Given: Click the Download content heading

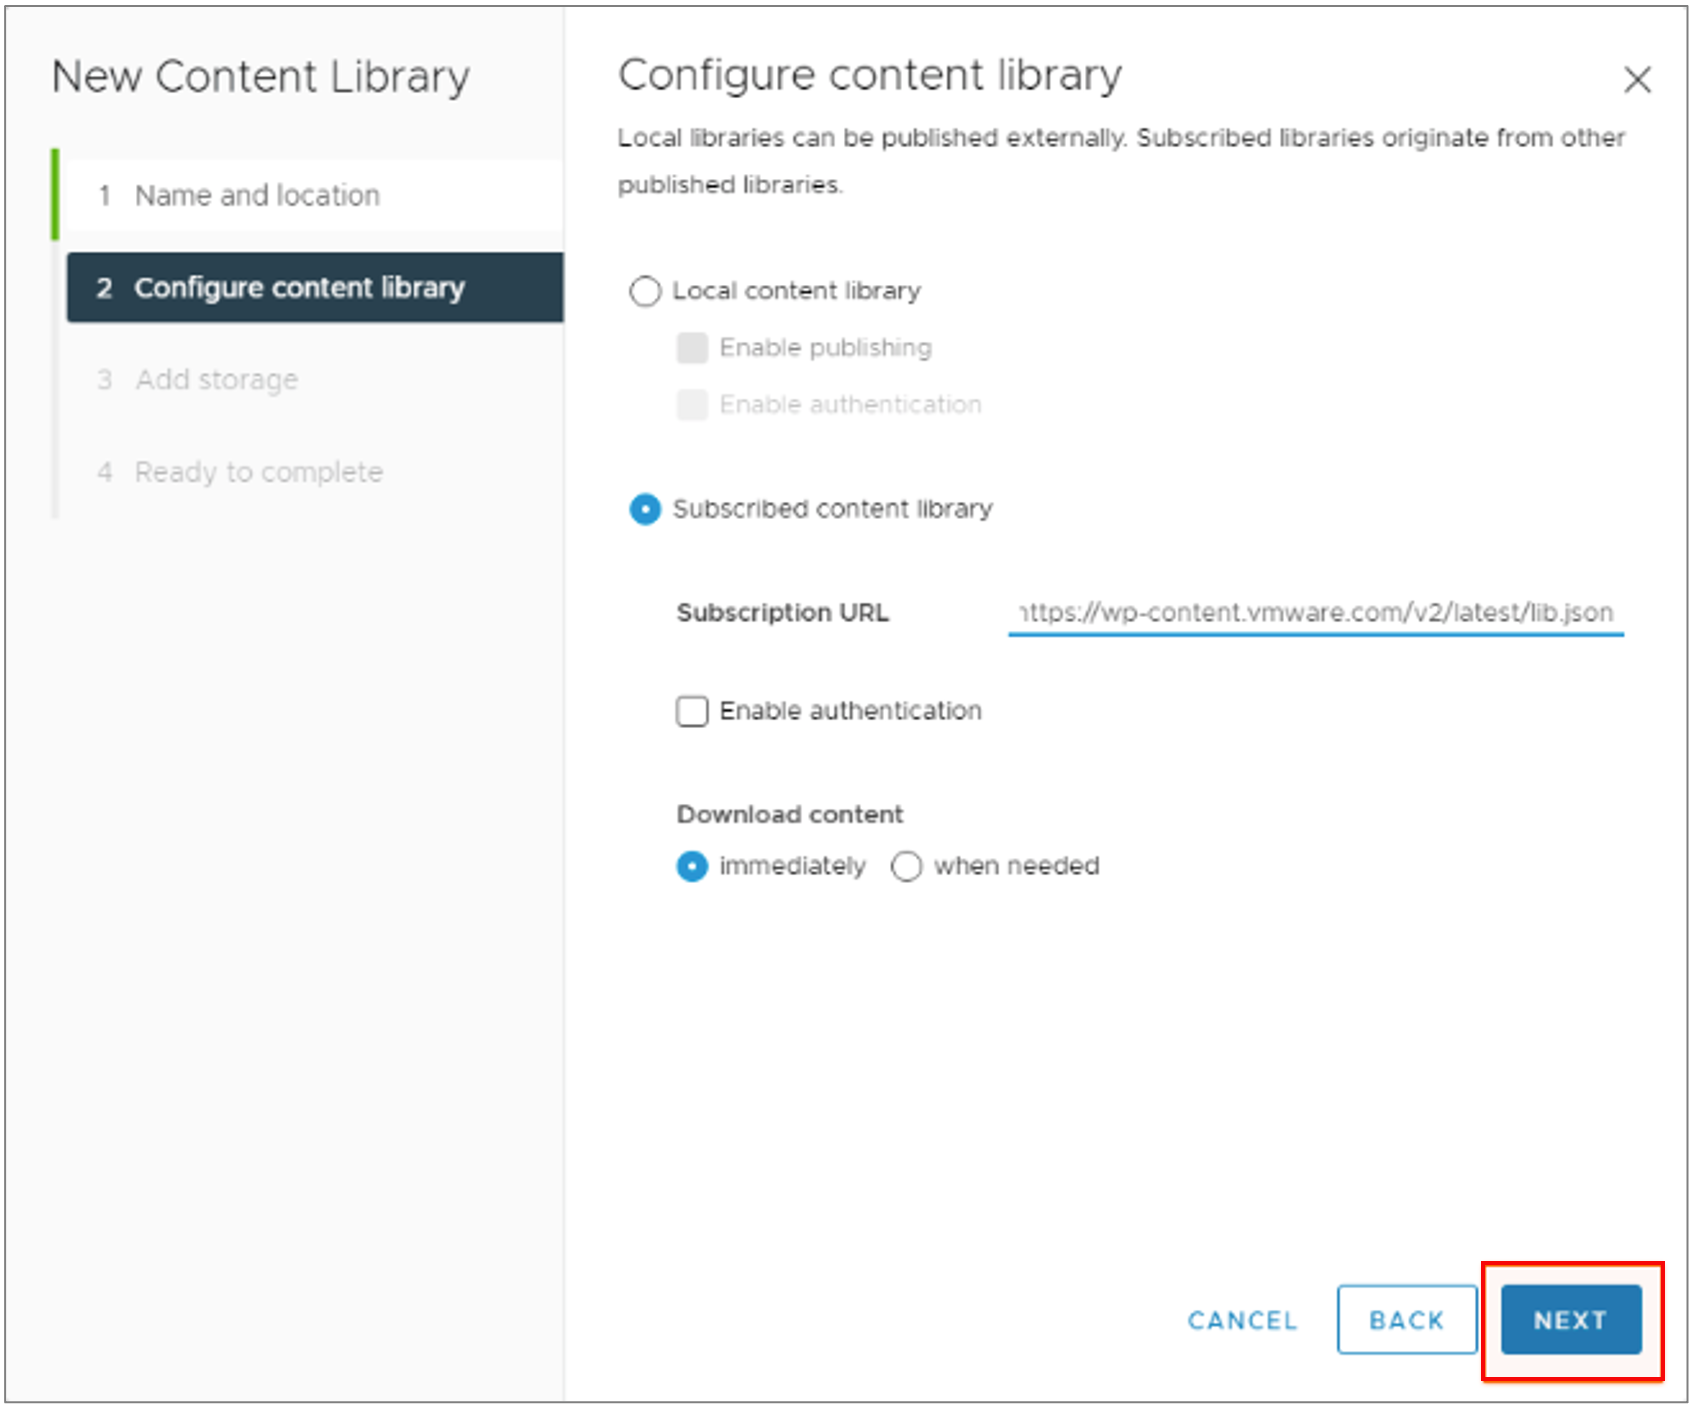Looking at the screenshot, I should pos(789,814).
